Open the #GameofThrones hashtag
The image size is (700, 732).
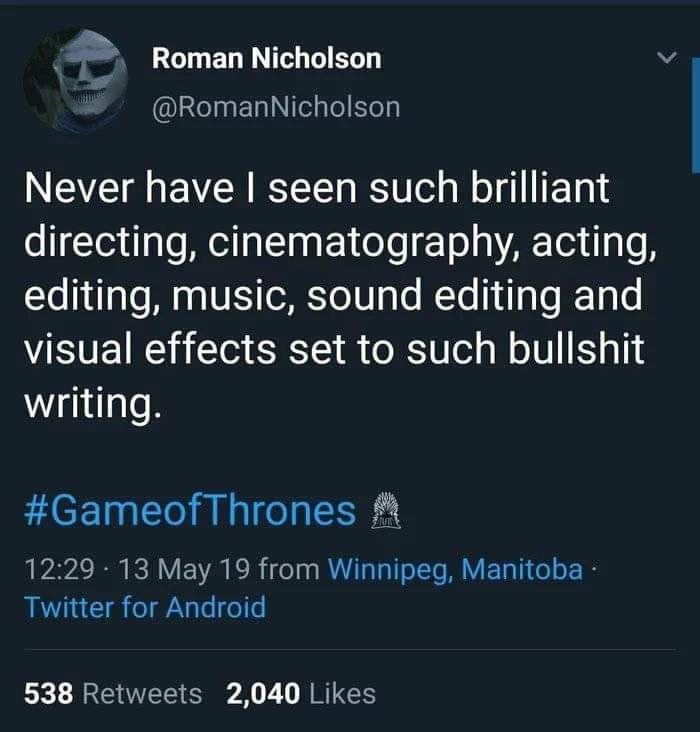click(x=189, y=511)
